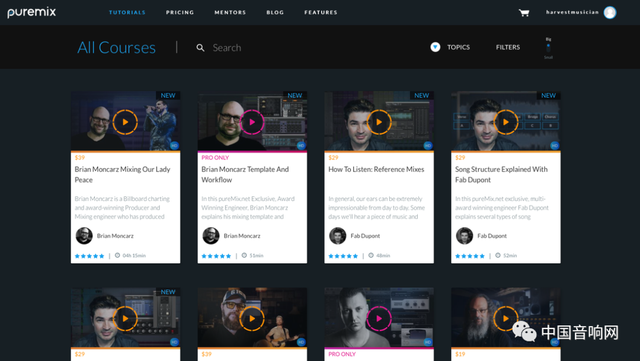Open the PRICING nav item
640x361 pixels.
(x=180, y=13)
